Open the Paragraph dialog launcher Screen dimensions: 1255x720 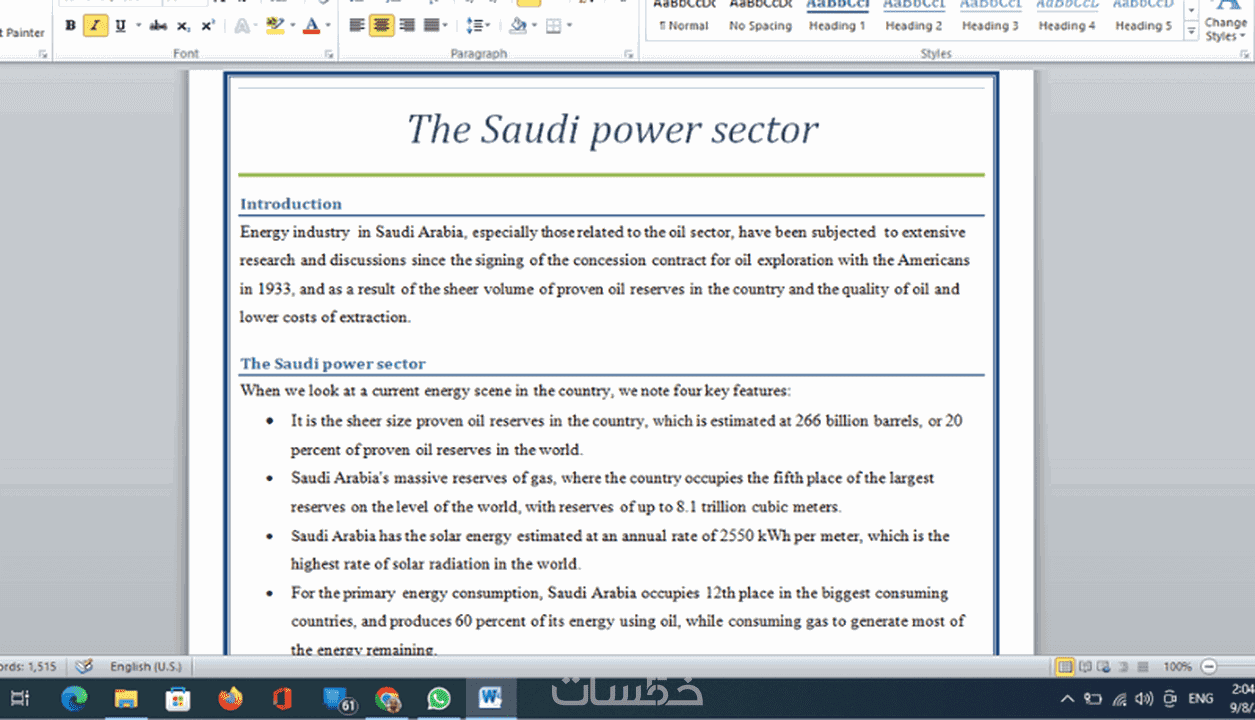click(629, 54)
